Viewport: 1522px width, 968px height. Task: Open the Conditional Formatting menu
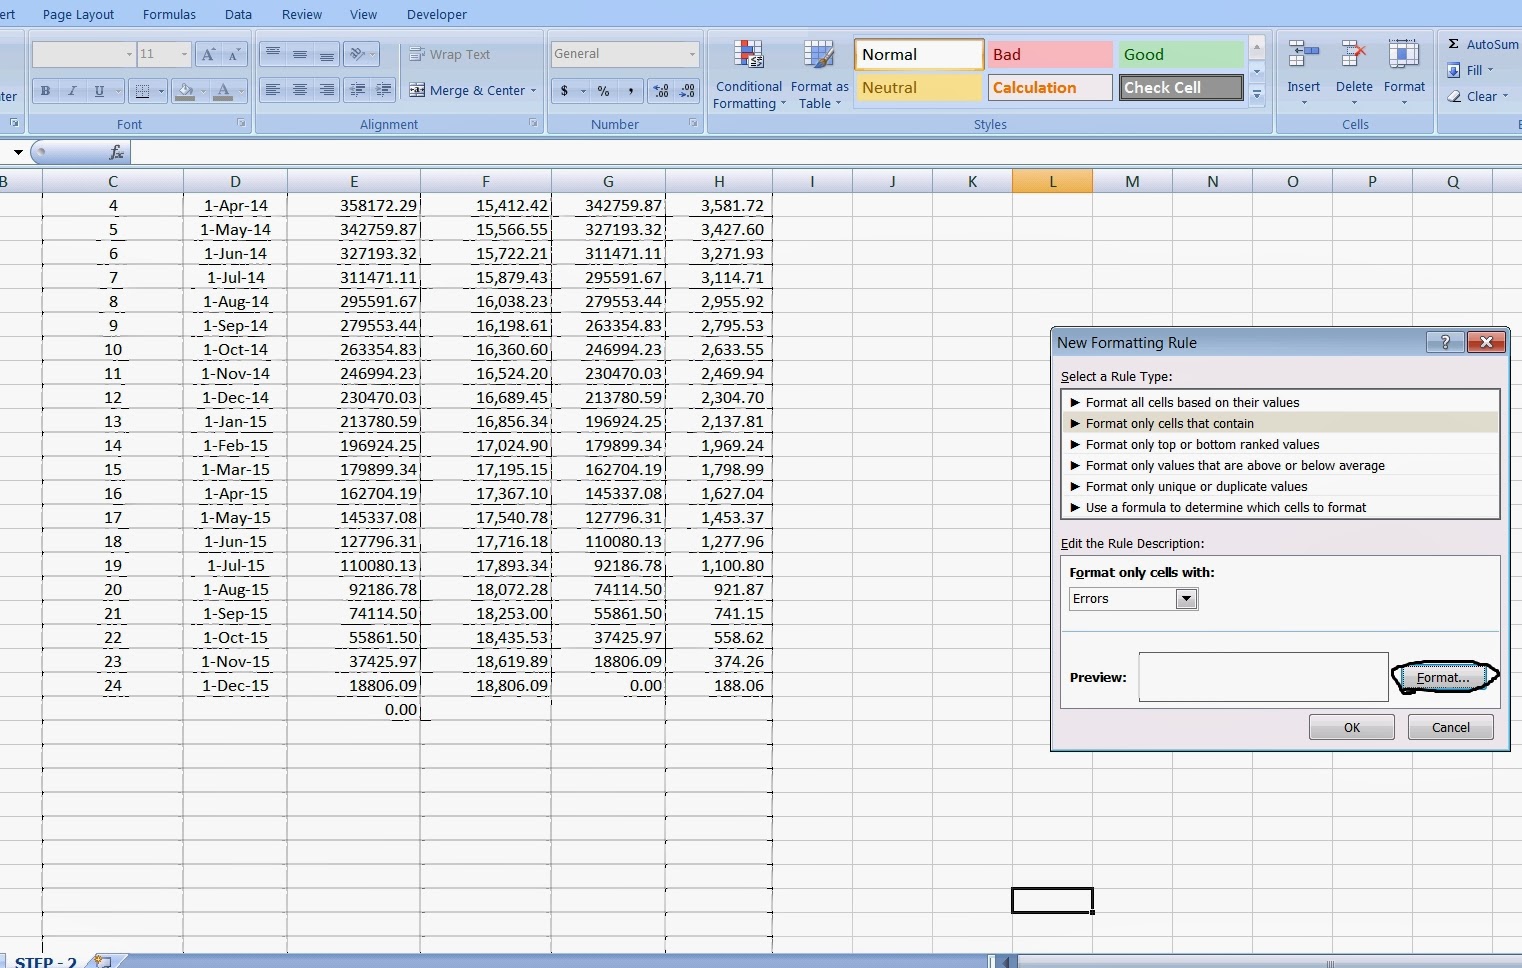[749, 75]
